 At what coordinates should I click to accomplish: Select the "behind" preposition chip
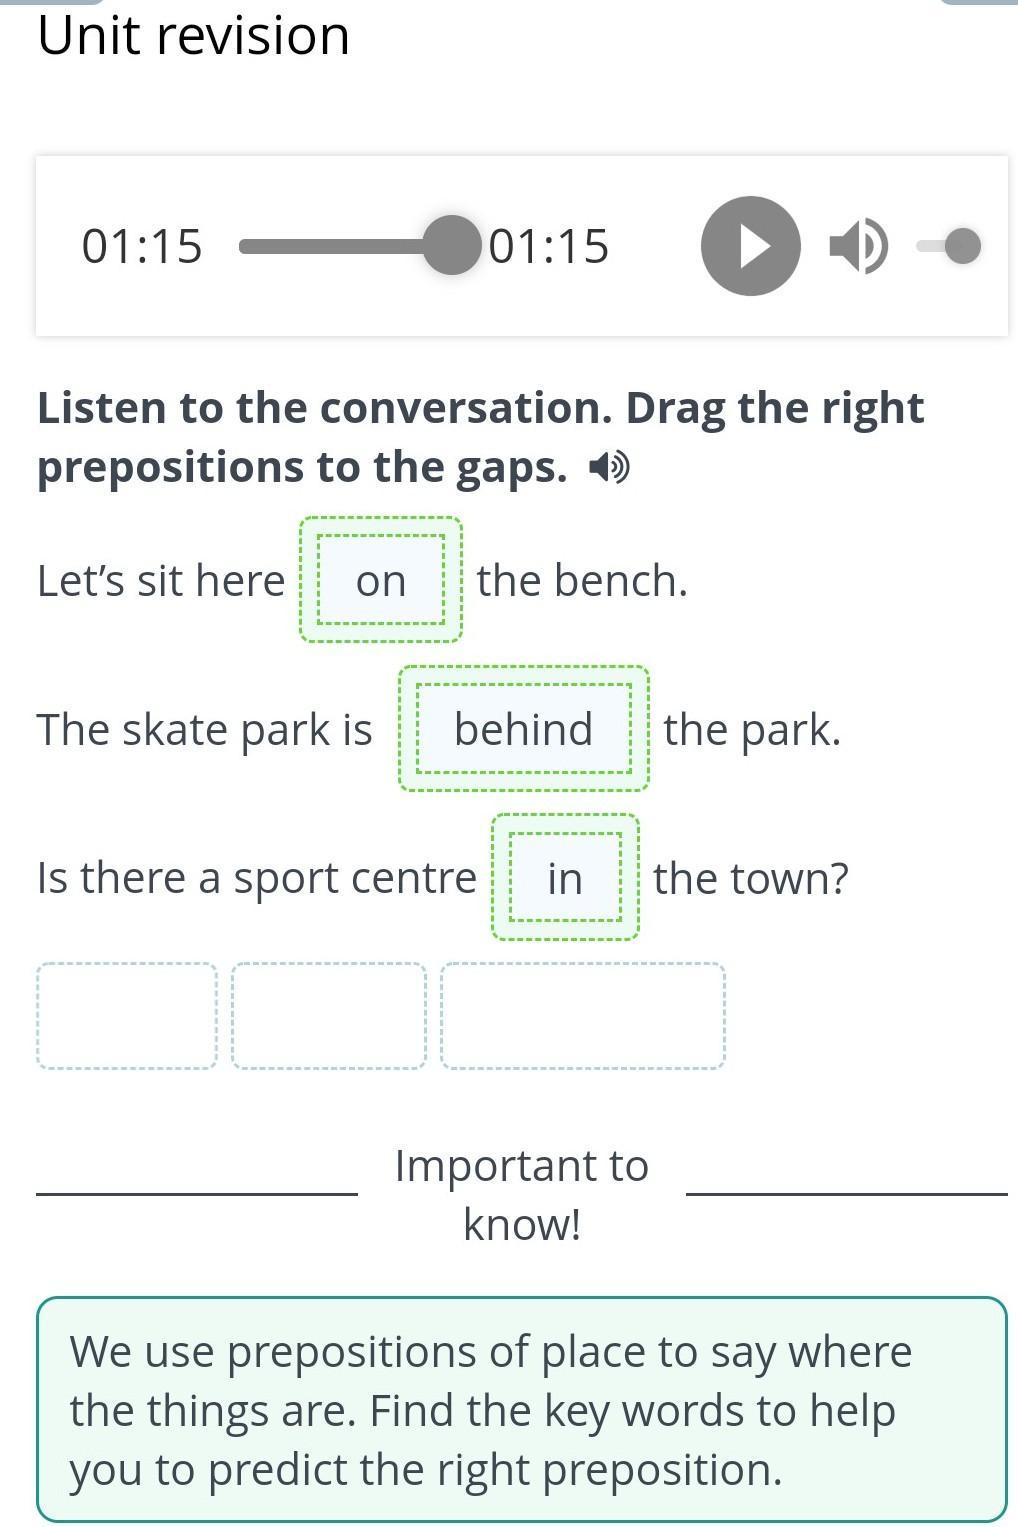click(524, 729)
